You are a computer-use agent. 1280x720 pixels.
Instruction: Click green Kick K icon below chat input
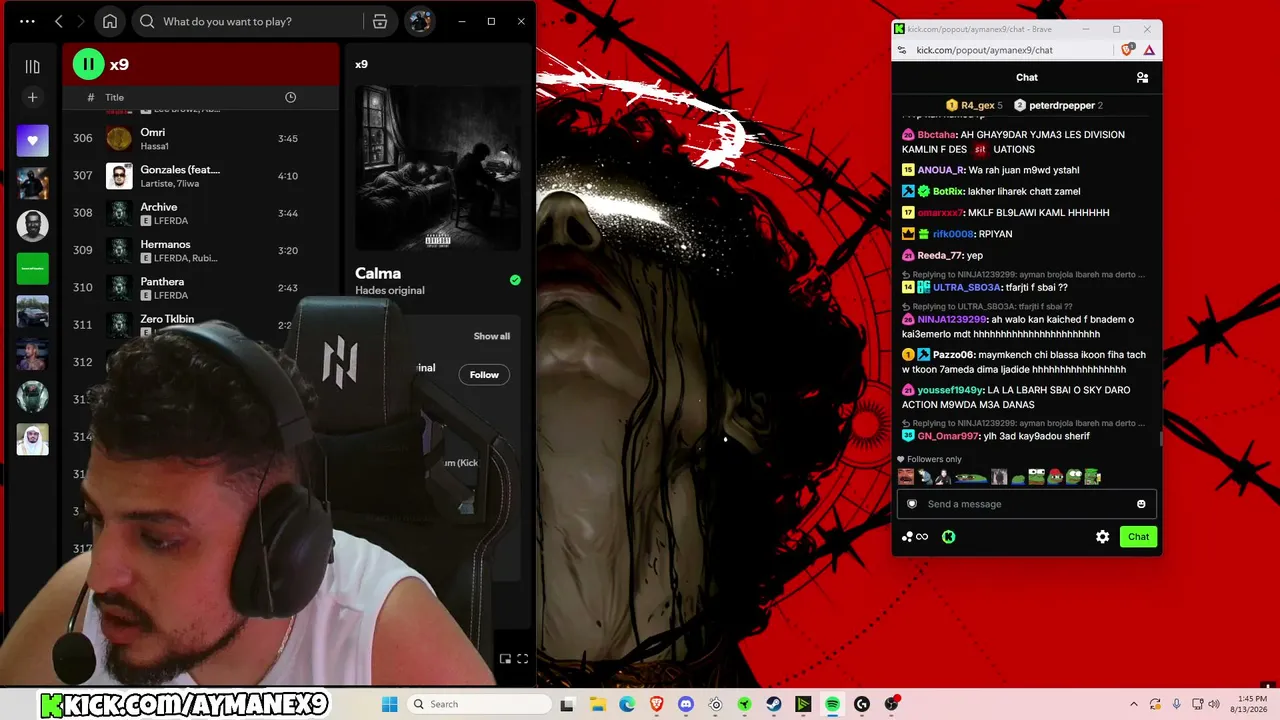pos(949,537)
